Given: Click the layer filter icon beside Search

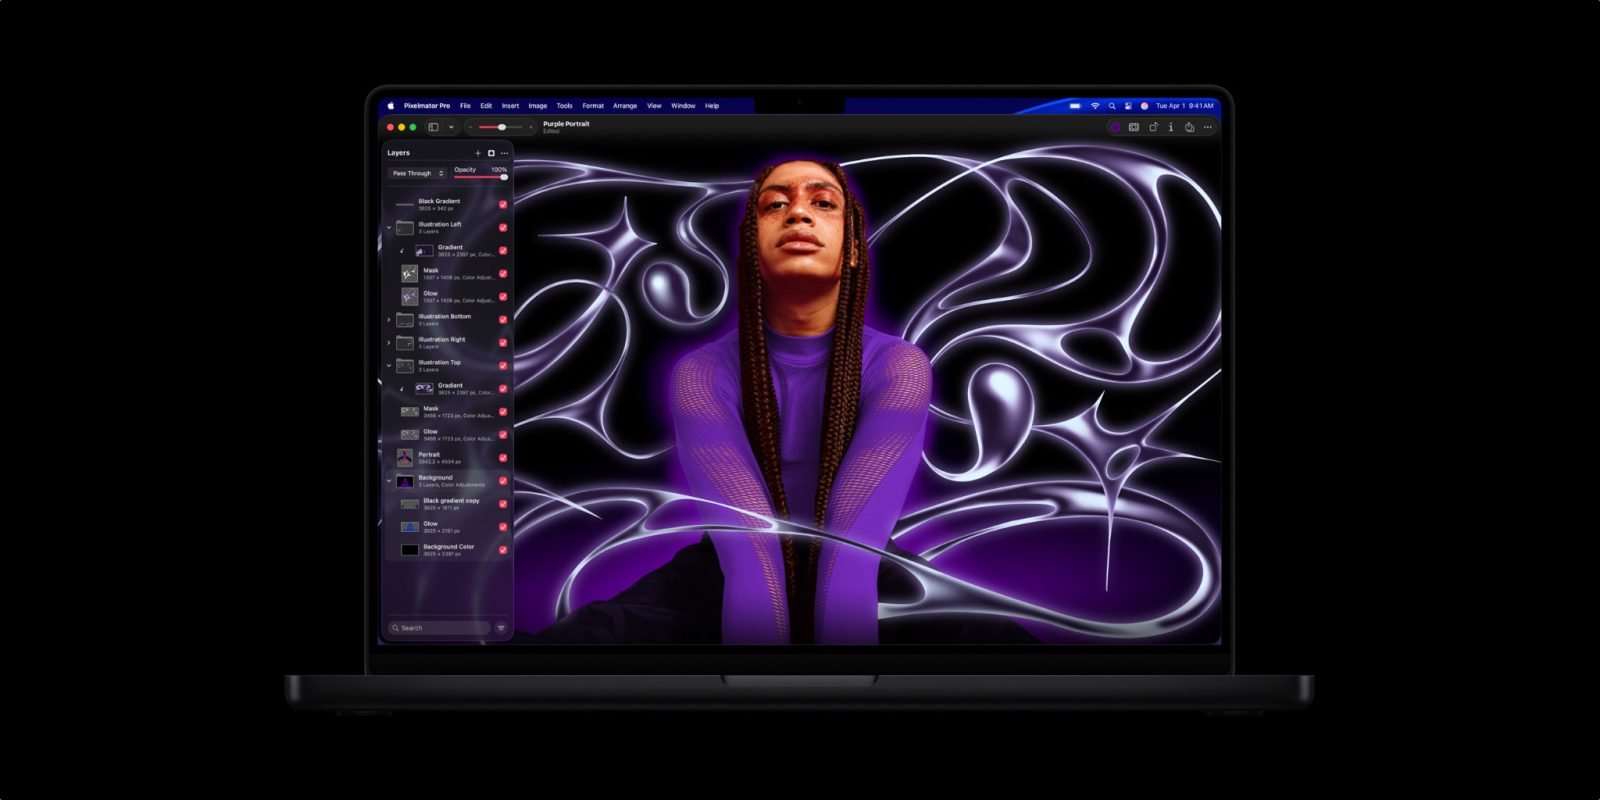Looking at the screenshot, I should 501,628.
